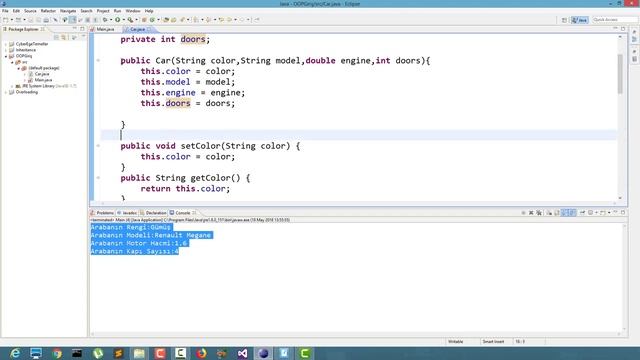Open the Refactor menu
Viewport: 640px width, 360px height.
[48, 11]
